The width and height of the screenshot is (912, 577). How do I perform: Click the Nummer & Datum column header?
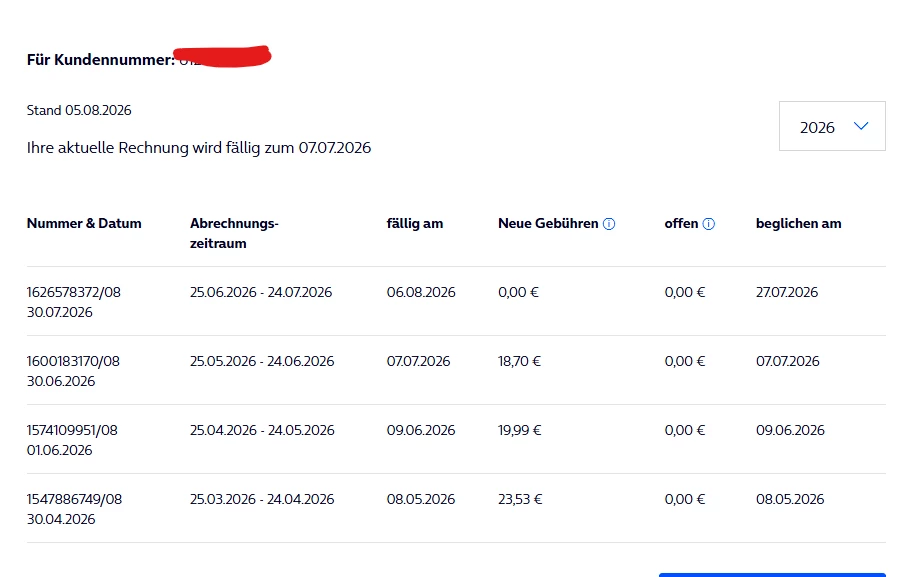click(84, 223)
